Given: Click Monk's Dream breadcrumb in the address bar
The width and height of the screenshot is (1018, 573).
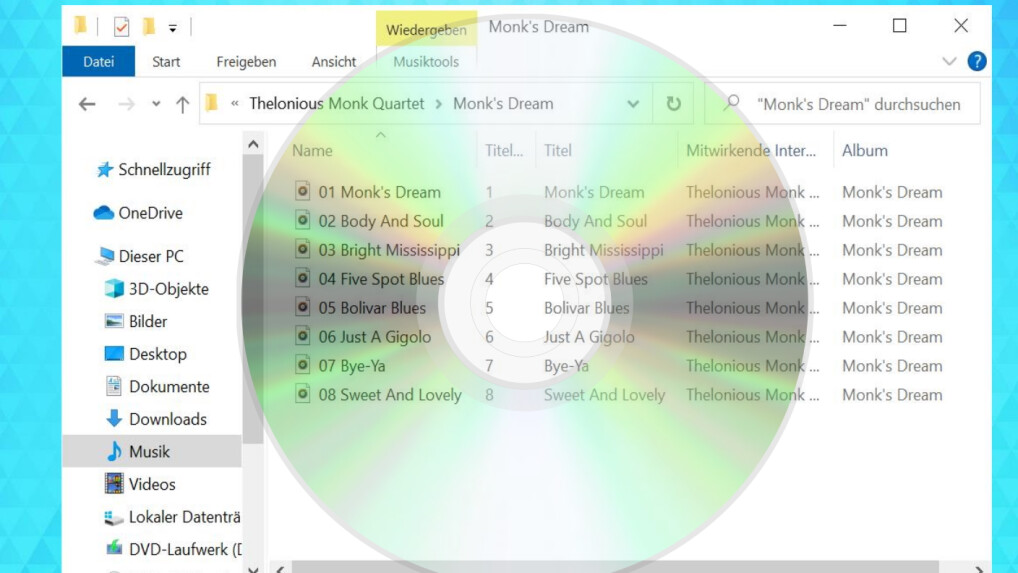Looking at the screenshot, I should (503, 104).
